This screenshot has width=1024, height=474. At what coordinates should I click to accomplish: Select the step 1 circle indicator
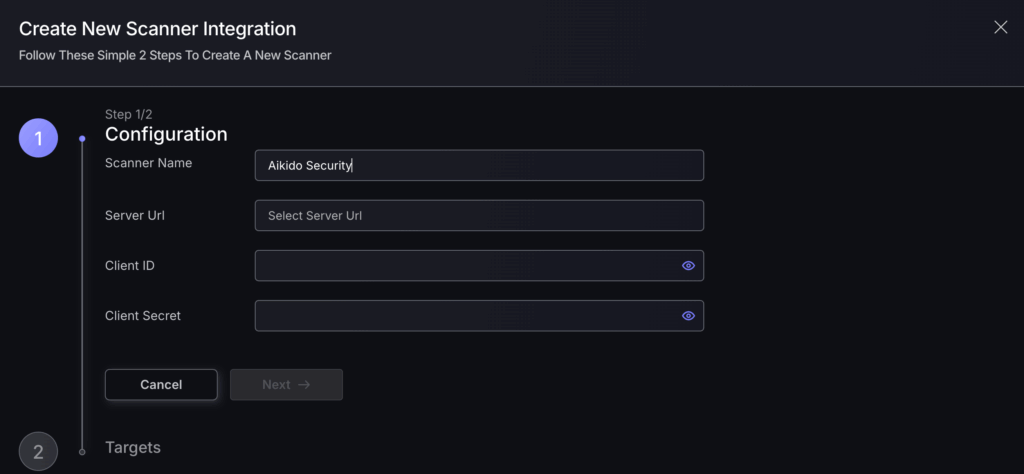[39, 138]
